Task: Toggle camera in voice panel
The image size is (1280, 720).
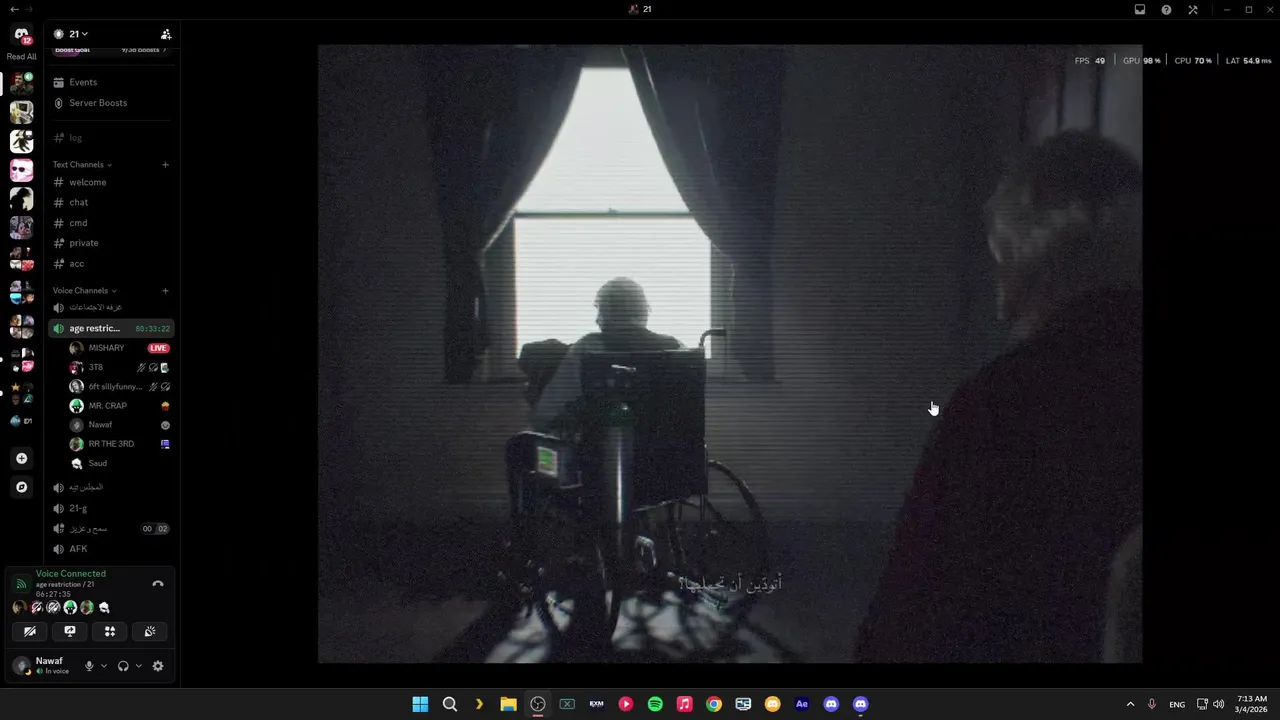Action: pos(30,631)
